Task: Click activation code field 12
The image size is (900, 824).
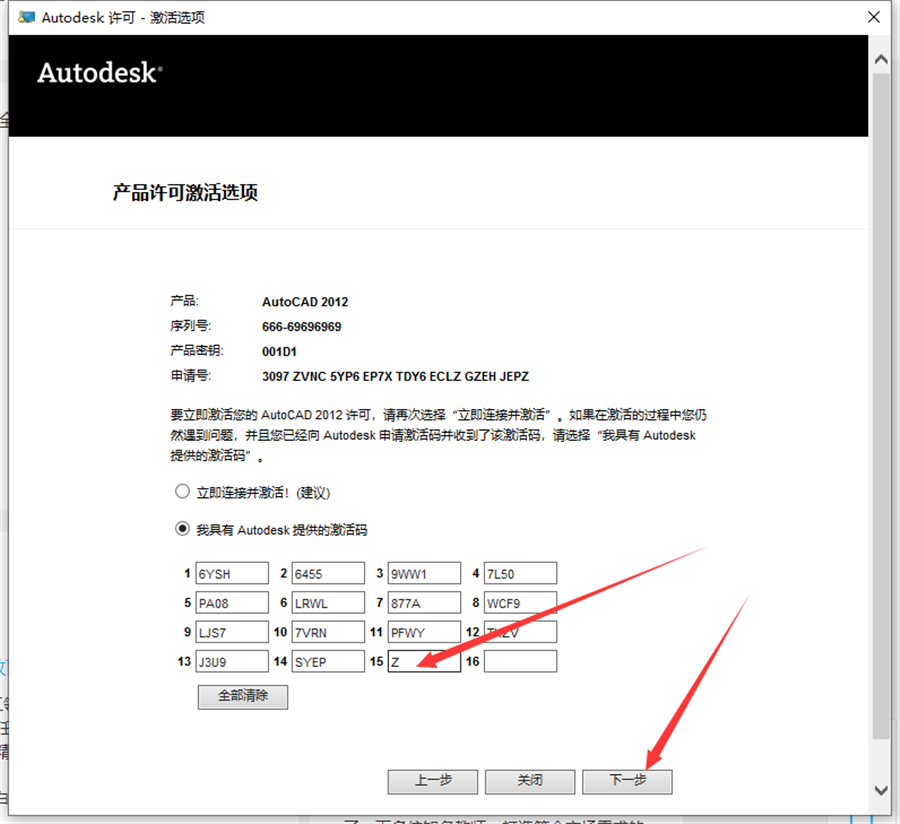Action: point(520,632)
